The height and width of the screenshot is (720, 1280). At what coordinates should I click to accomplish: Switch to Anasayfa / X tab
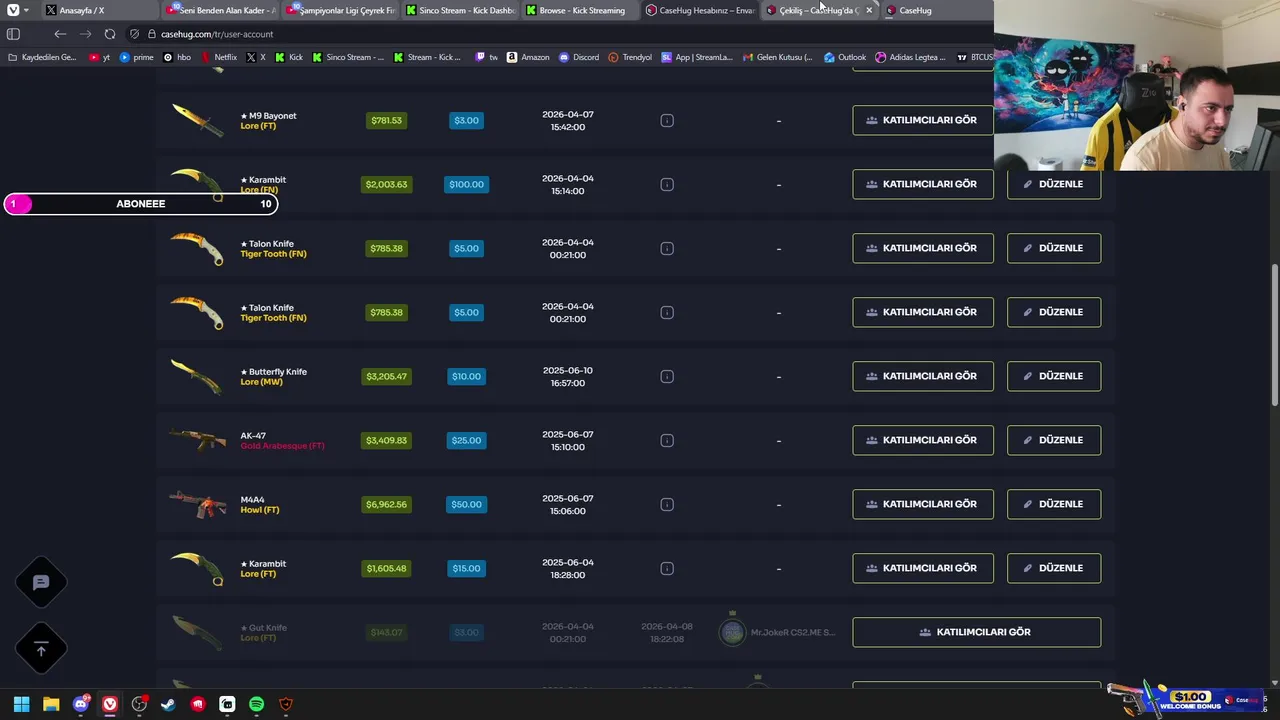[98, 10]
